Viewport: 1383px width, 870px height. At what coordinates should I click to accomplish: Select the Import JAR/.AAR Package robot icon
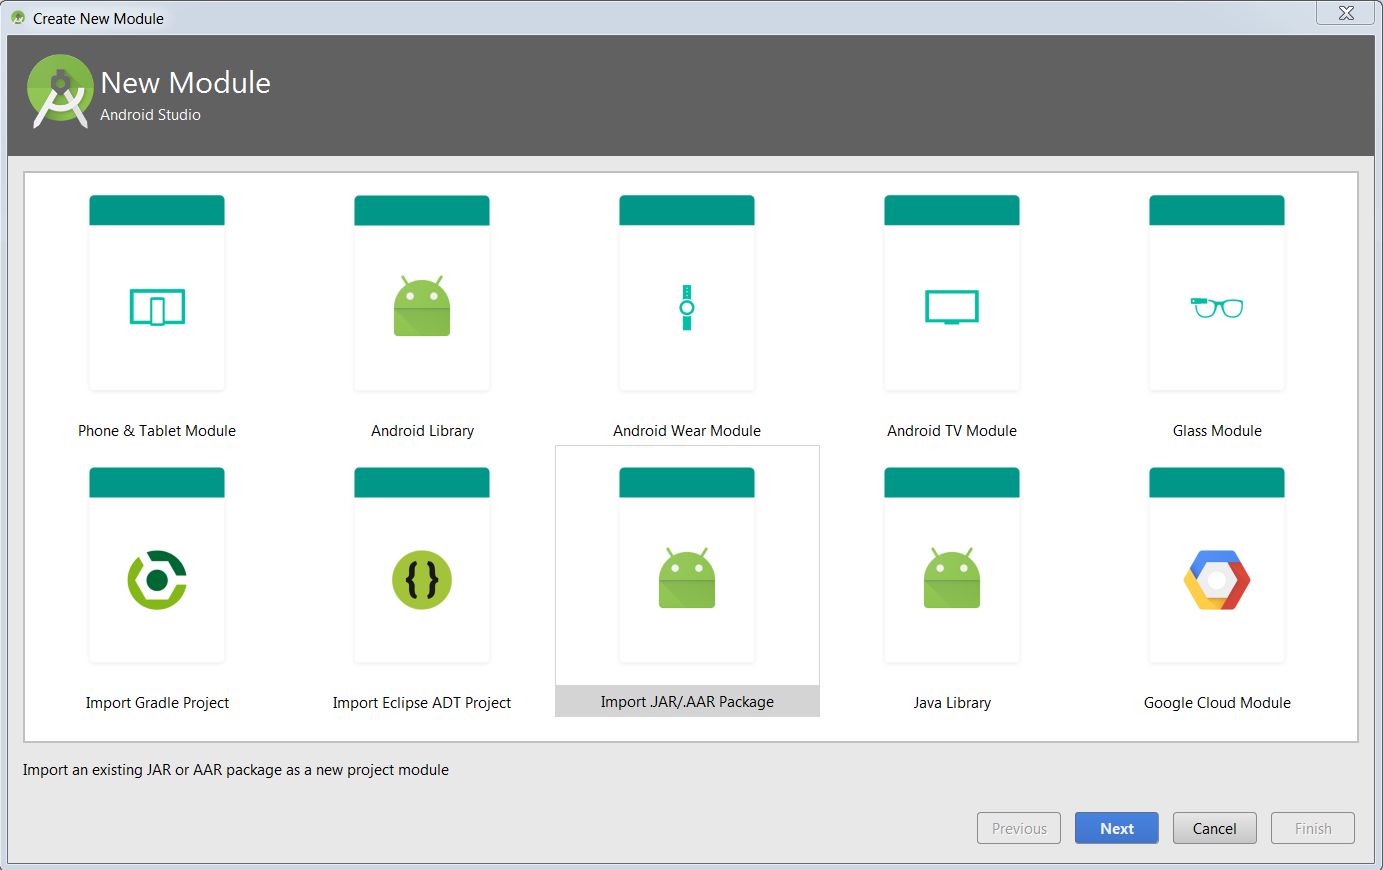coord(687,578)
